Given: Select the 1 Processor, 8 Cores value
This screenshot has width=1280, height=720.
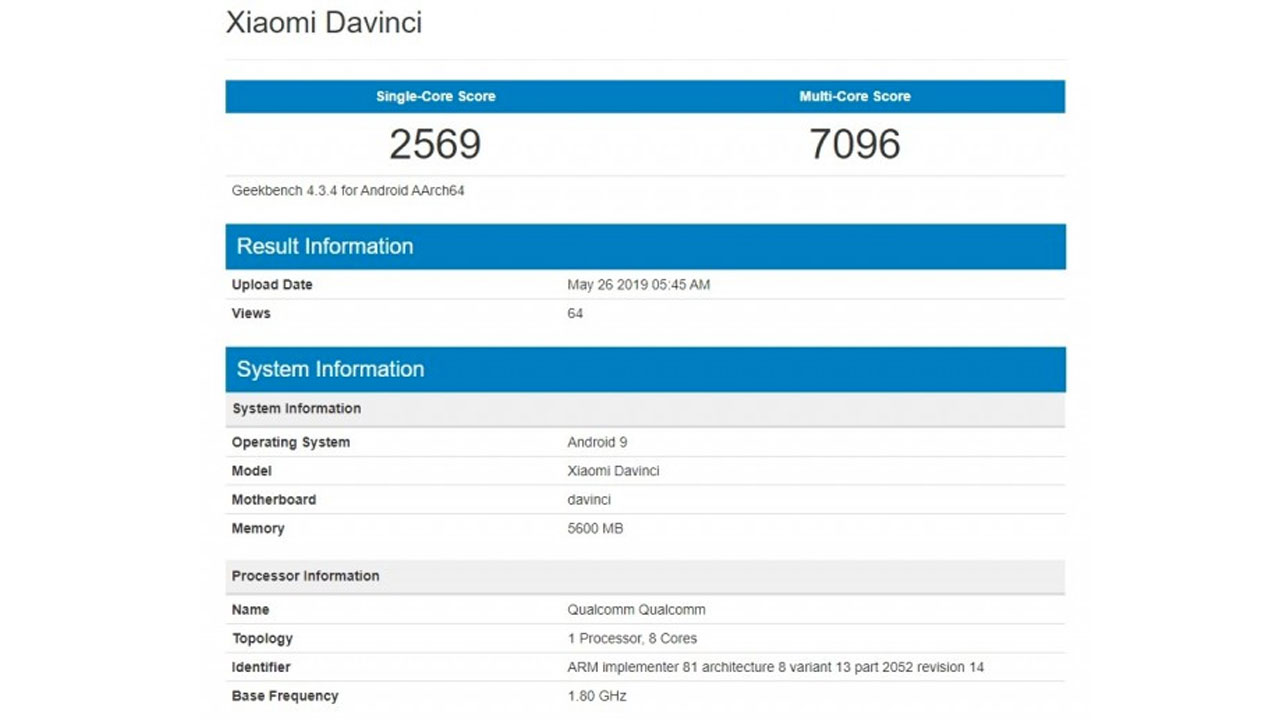Looking at the screenshot, I should tap(632, 639).
